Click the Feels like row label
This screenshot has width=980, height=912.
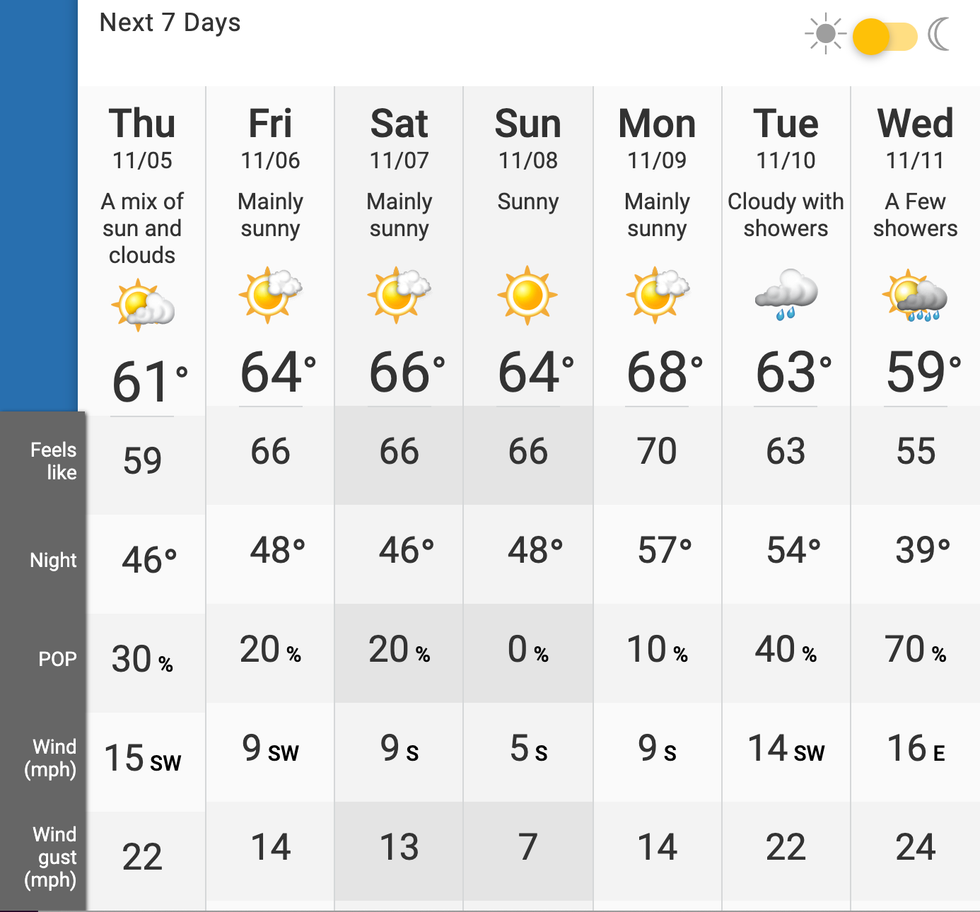[x=53, y=461]
